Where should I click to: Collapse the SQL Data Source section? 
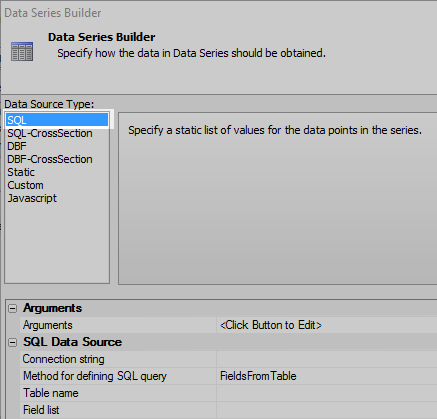point(12,342)
